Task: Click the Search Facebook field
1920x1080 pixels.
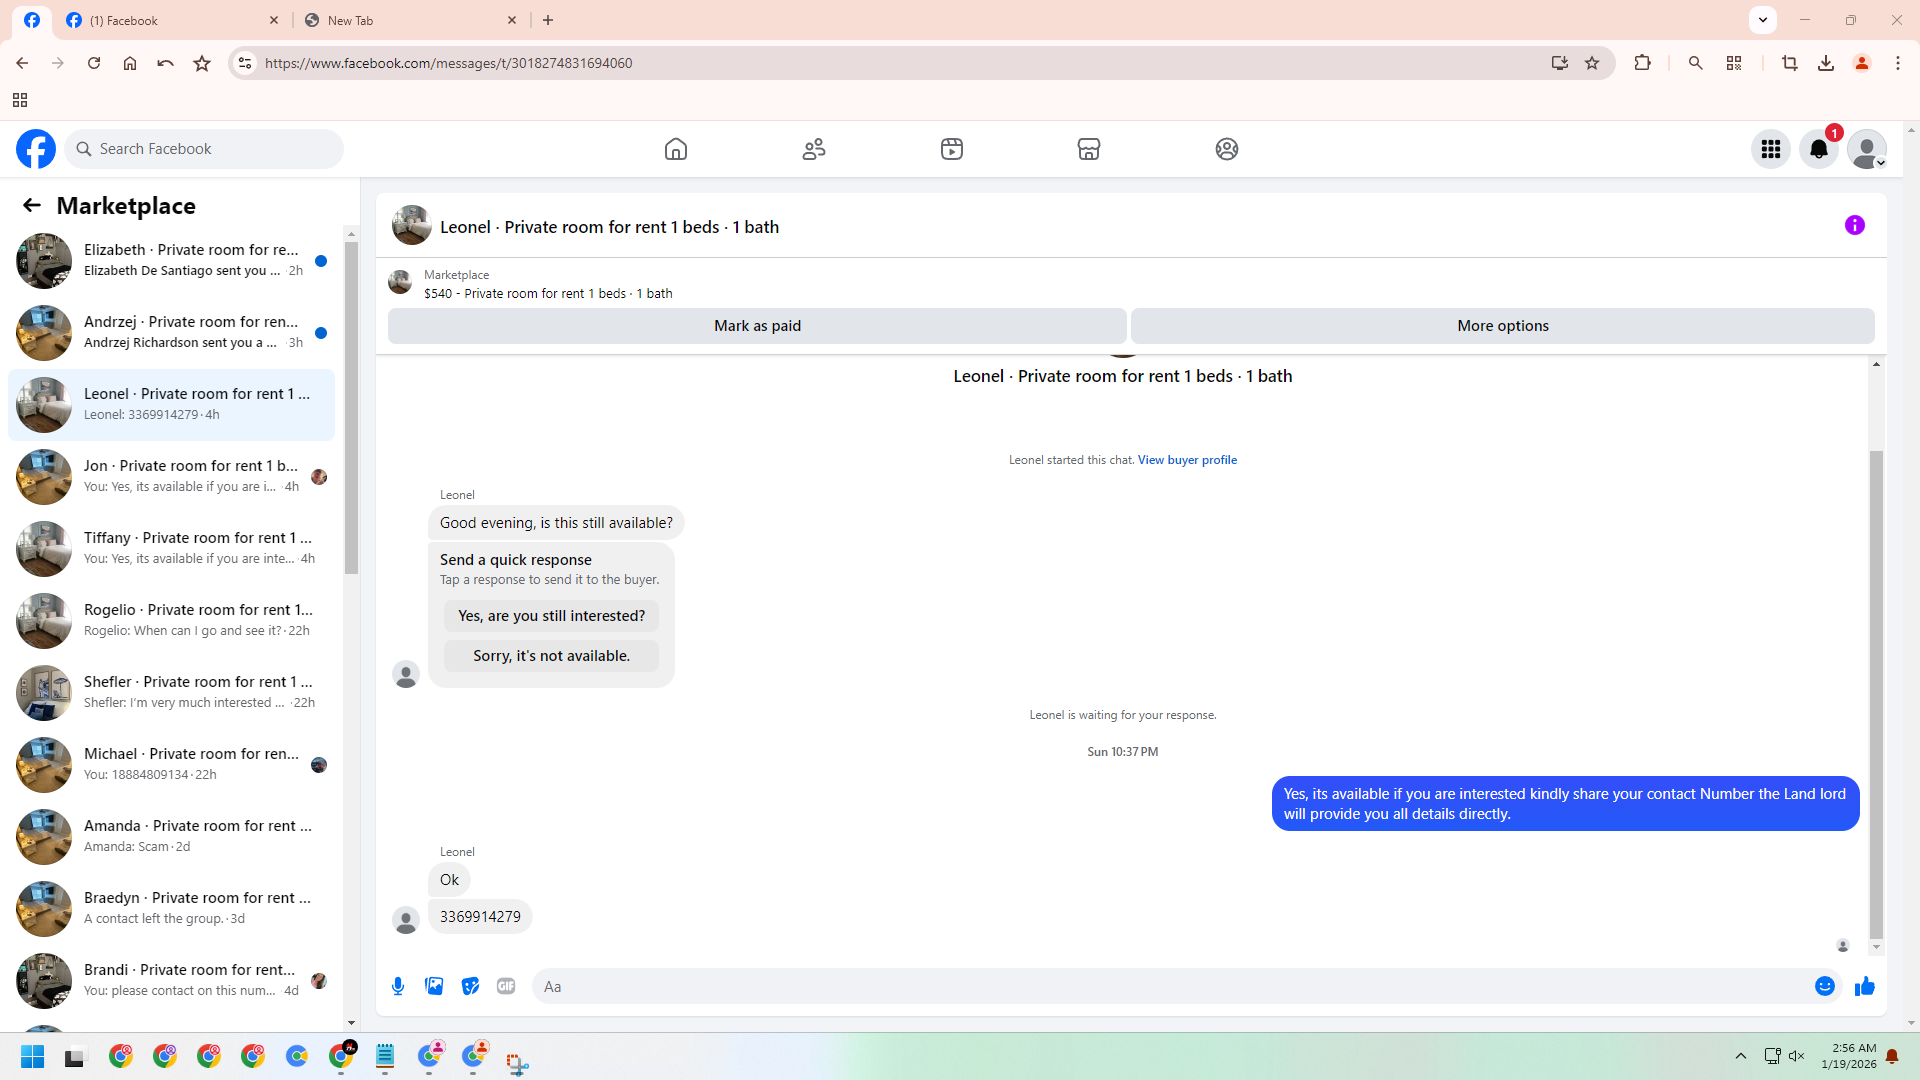Action: tap(204, 149)
